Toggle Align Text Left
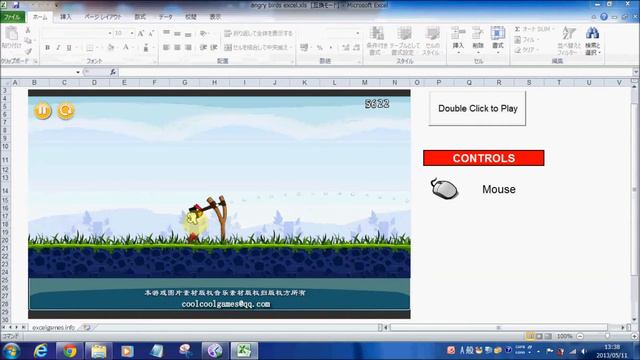The image size is (640, 360). click(167, 48)
